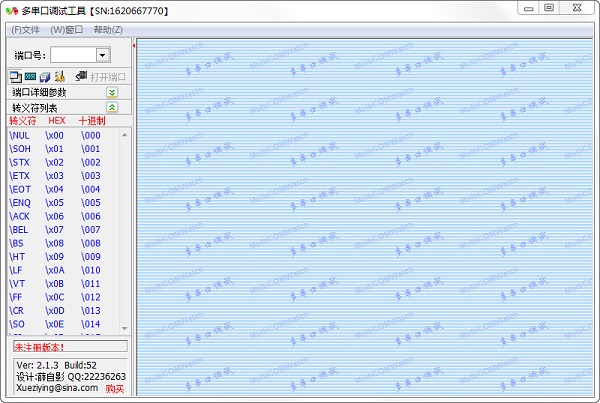Click inside the 端口号 input field
The image size is (600, 403).
tap(73, 55)
